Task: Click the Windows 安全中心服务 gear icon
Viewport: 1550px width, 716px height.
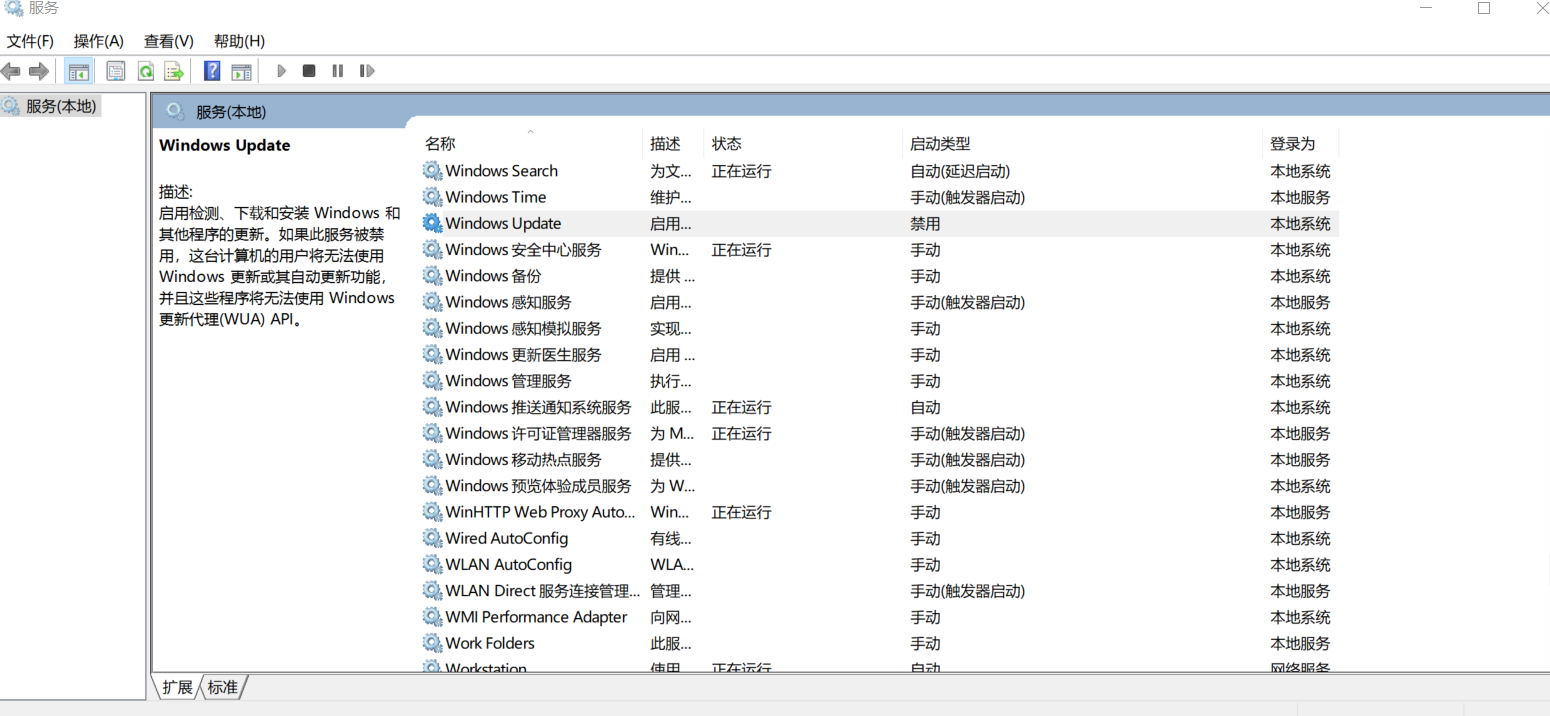Action: coord(432,250)
